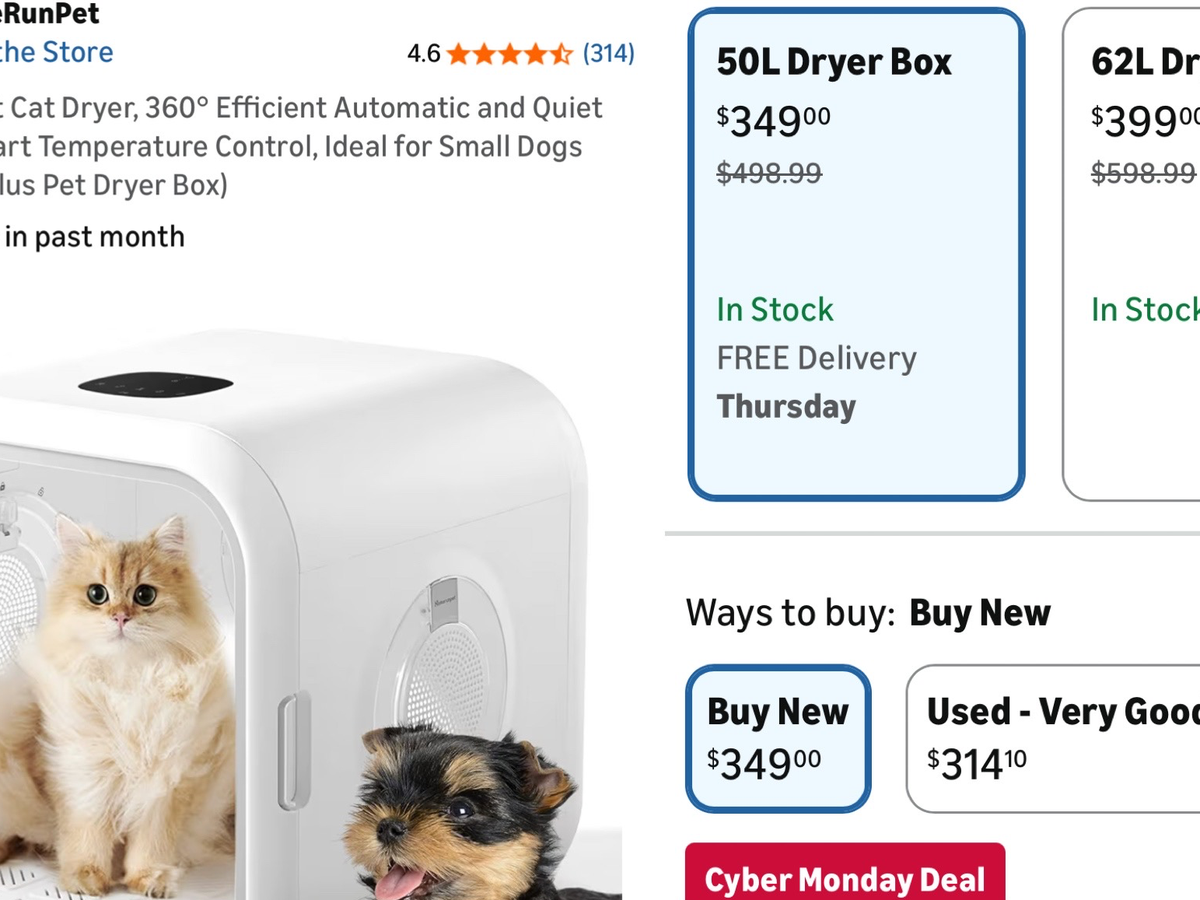Visit the Store link
The width and height of the screenshot is (1200, 900).
click(x=56, y=52)
